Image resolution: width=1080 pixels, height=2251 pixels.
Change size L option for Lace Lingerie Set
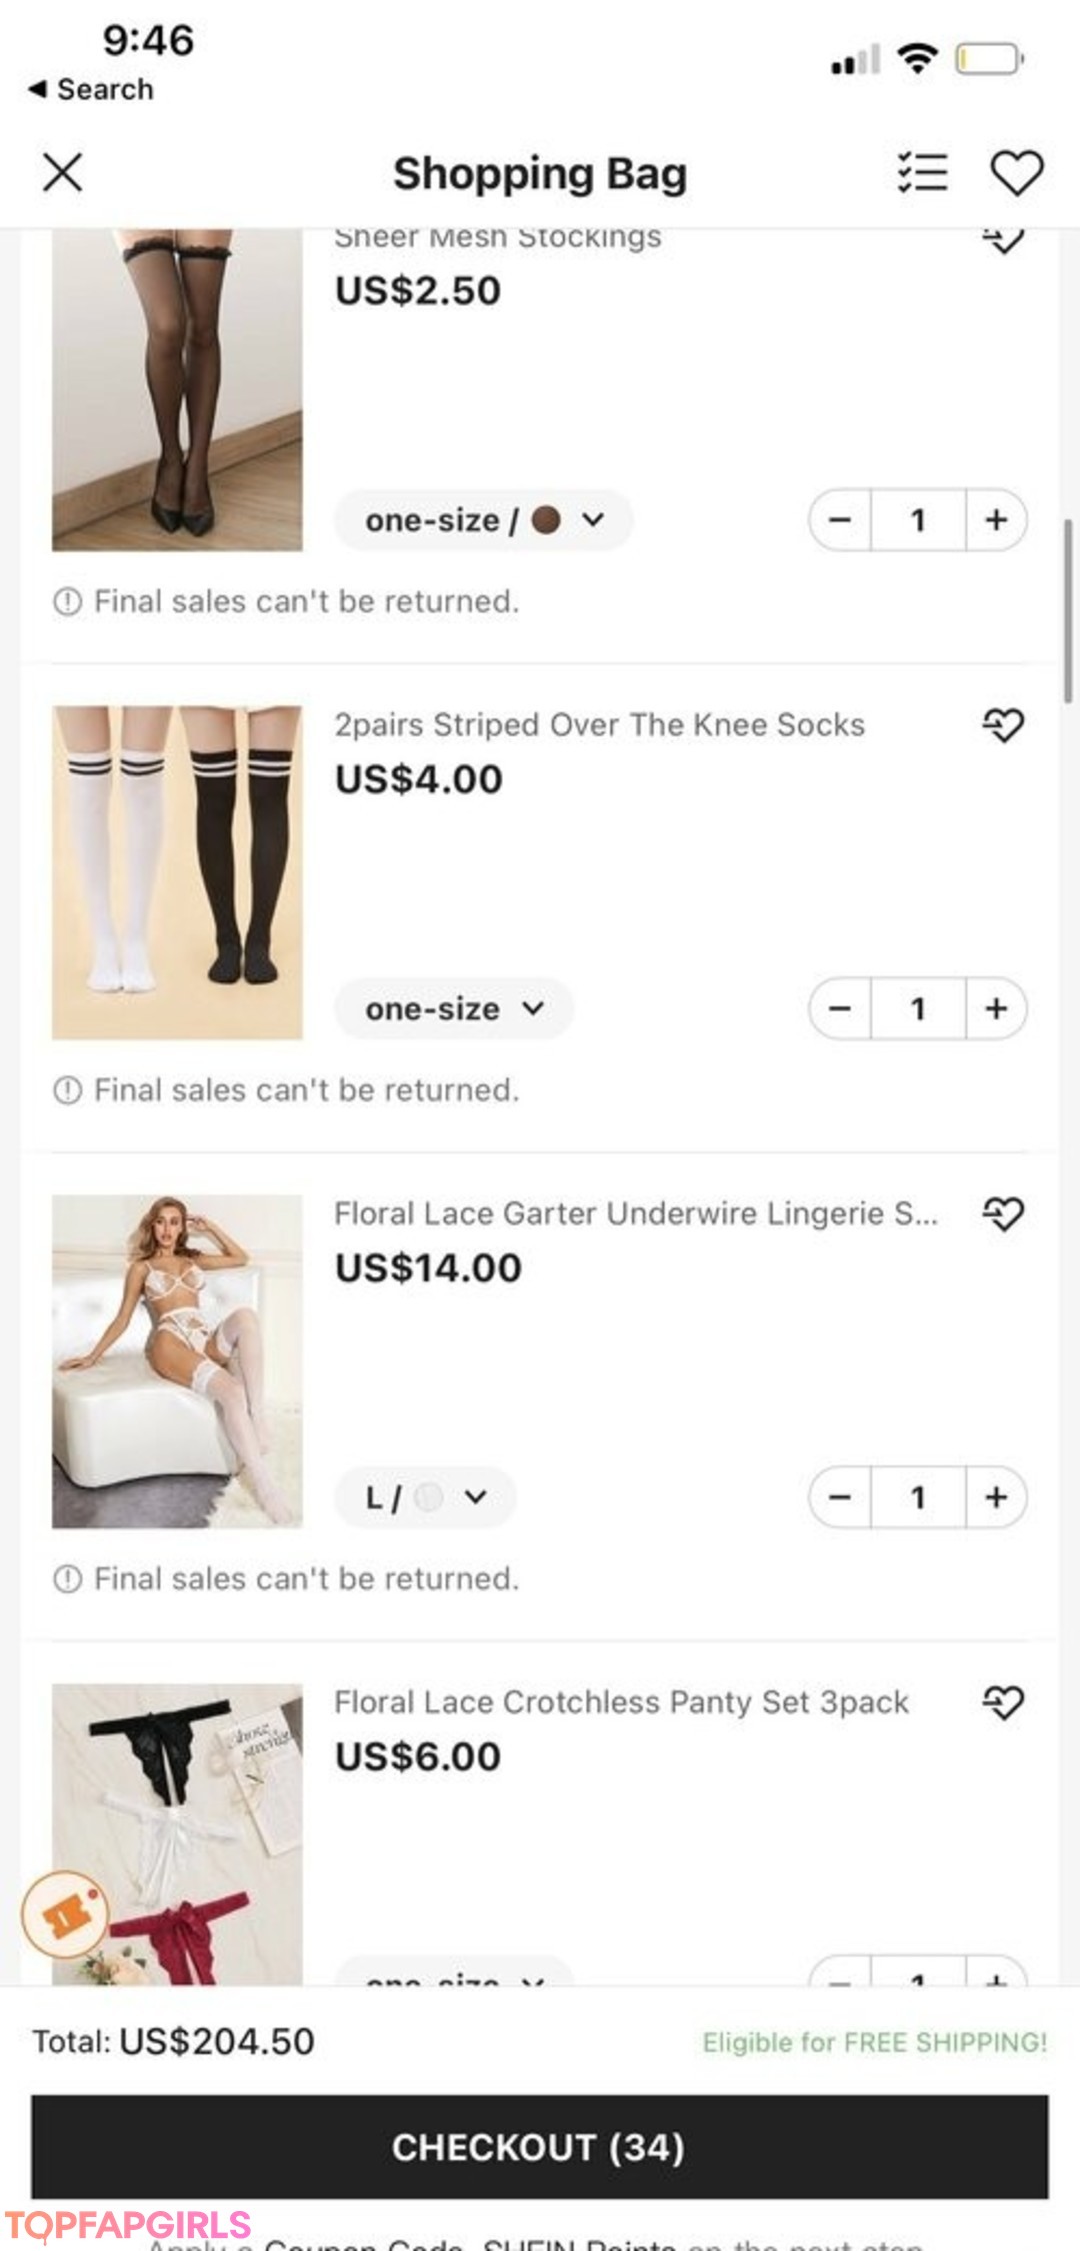tap(425, 1497)
